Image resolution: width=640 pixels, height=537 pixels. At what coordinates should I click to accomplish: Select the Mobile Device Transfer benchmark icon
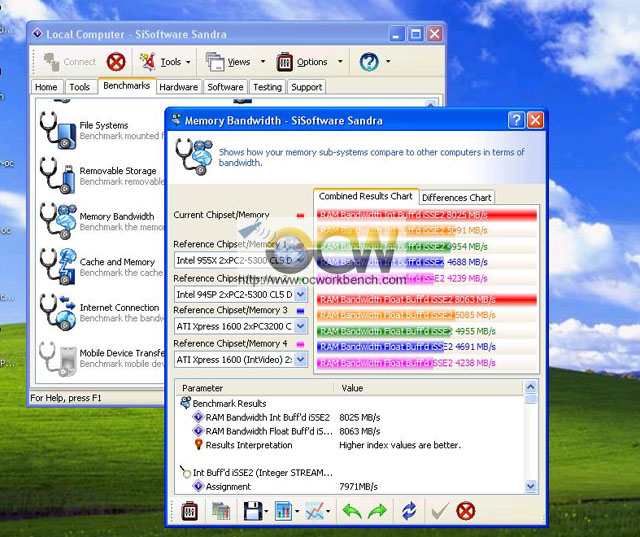(58, 358)
